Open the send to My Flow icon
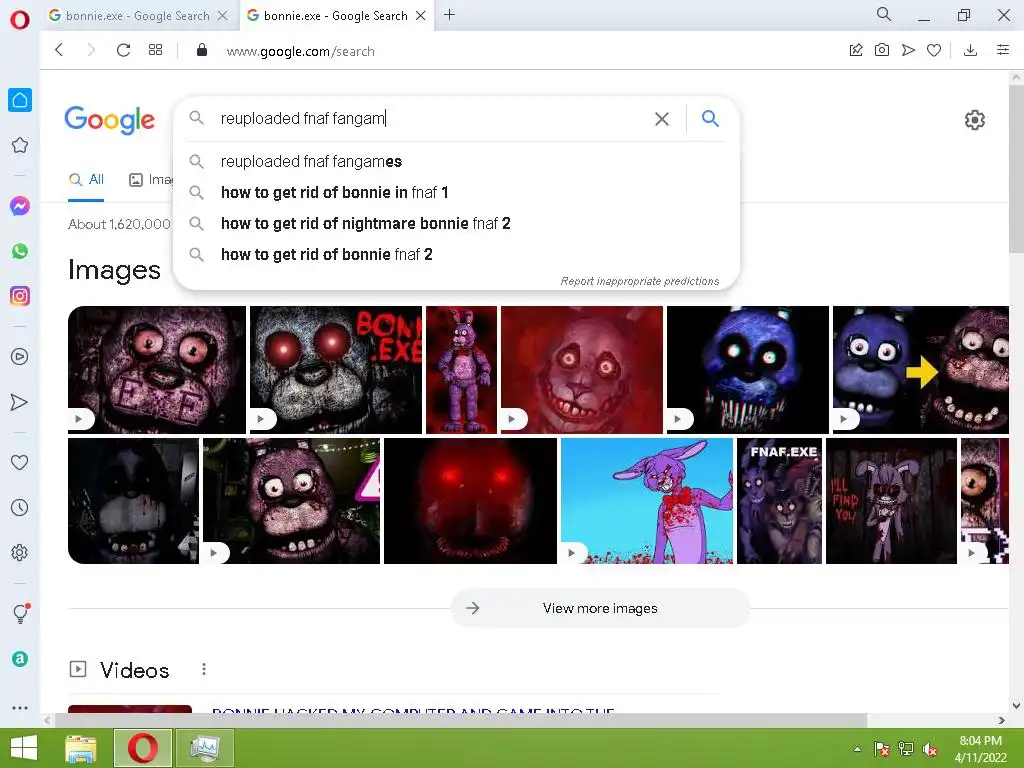The height and width of the screenshot is (768, 1024). click(x=908, y=50)
